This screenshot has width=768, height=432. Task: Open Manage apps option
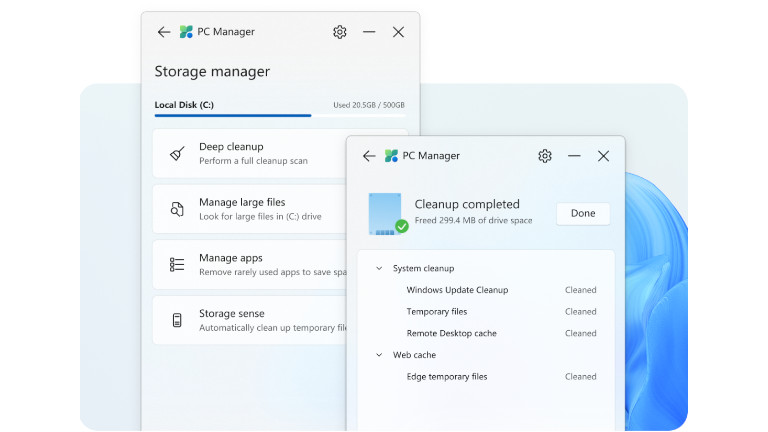coord(250,264)
